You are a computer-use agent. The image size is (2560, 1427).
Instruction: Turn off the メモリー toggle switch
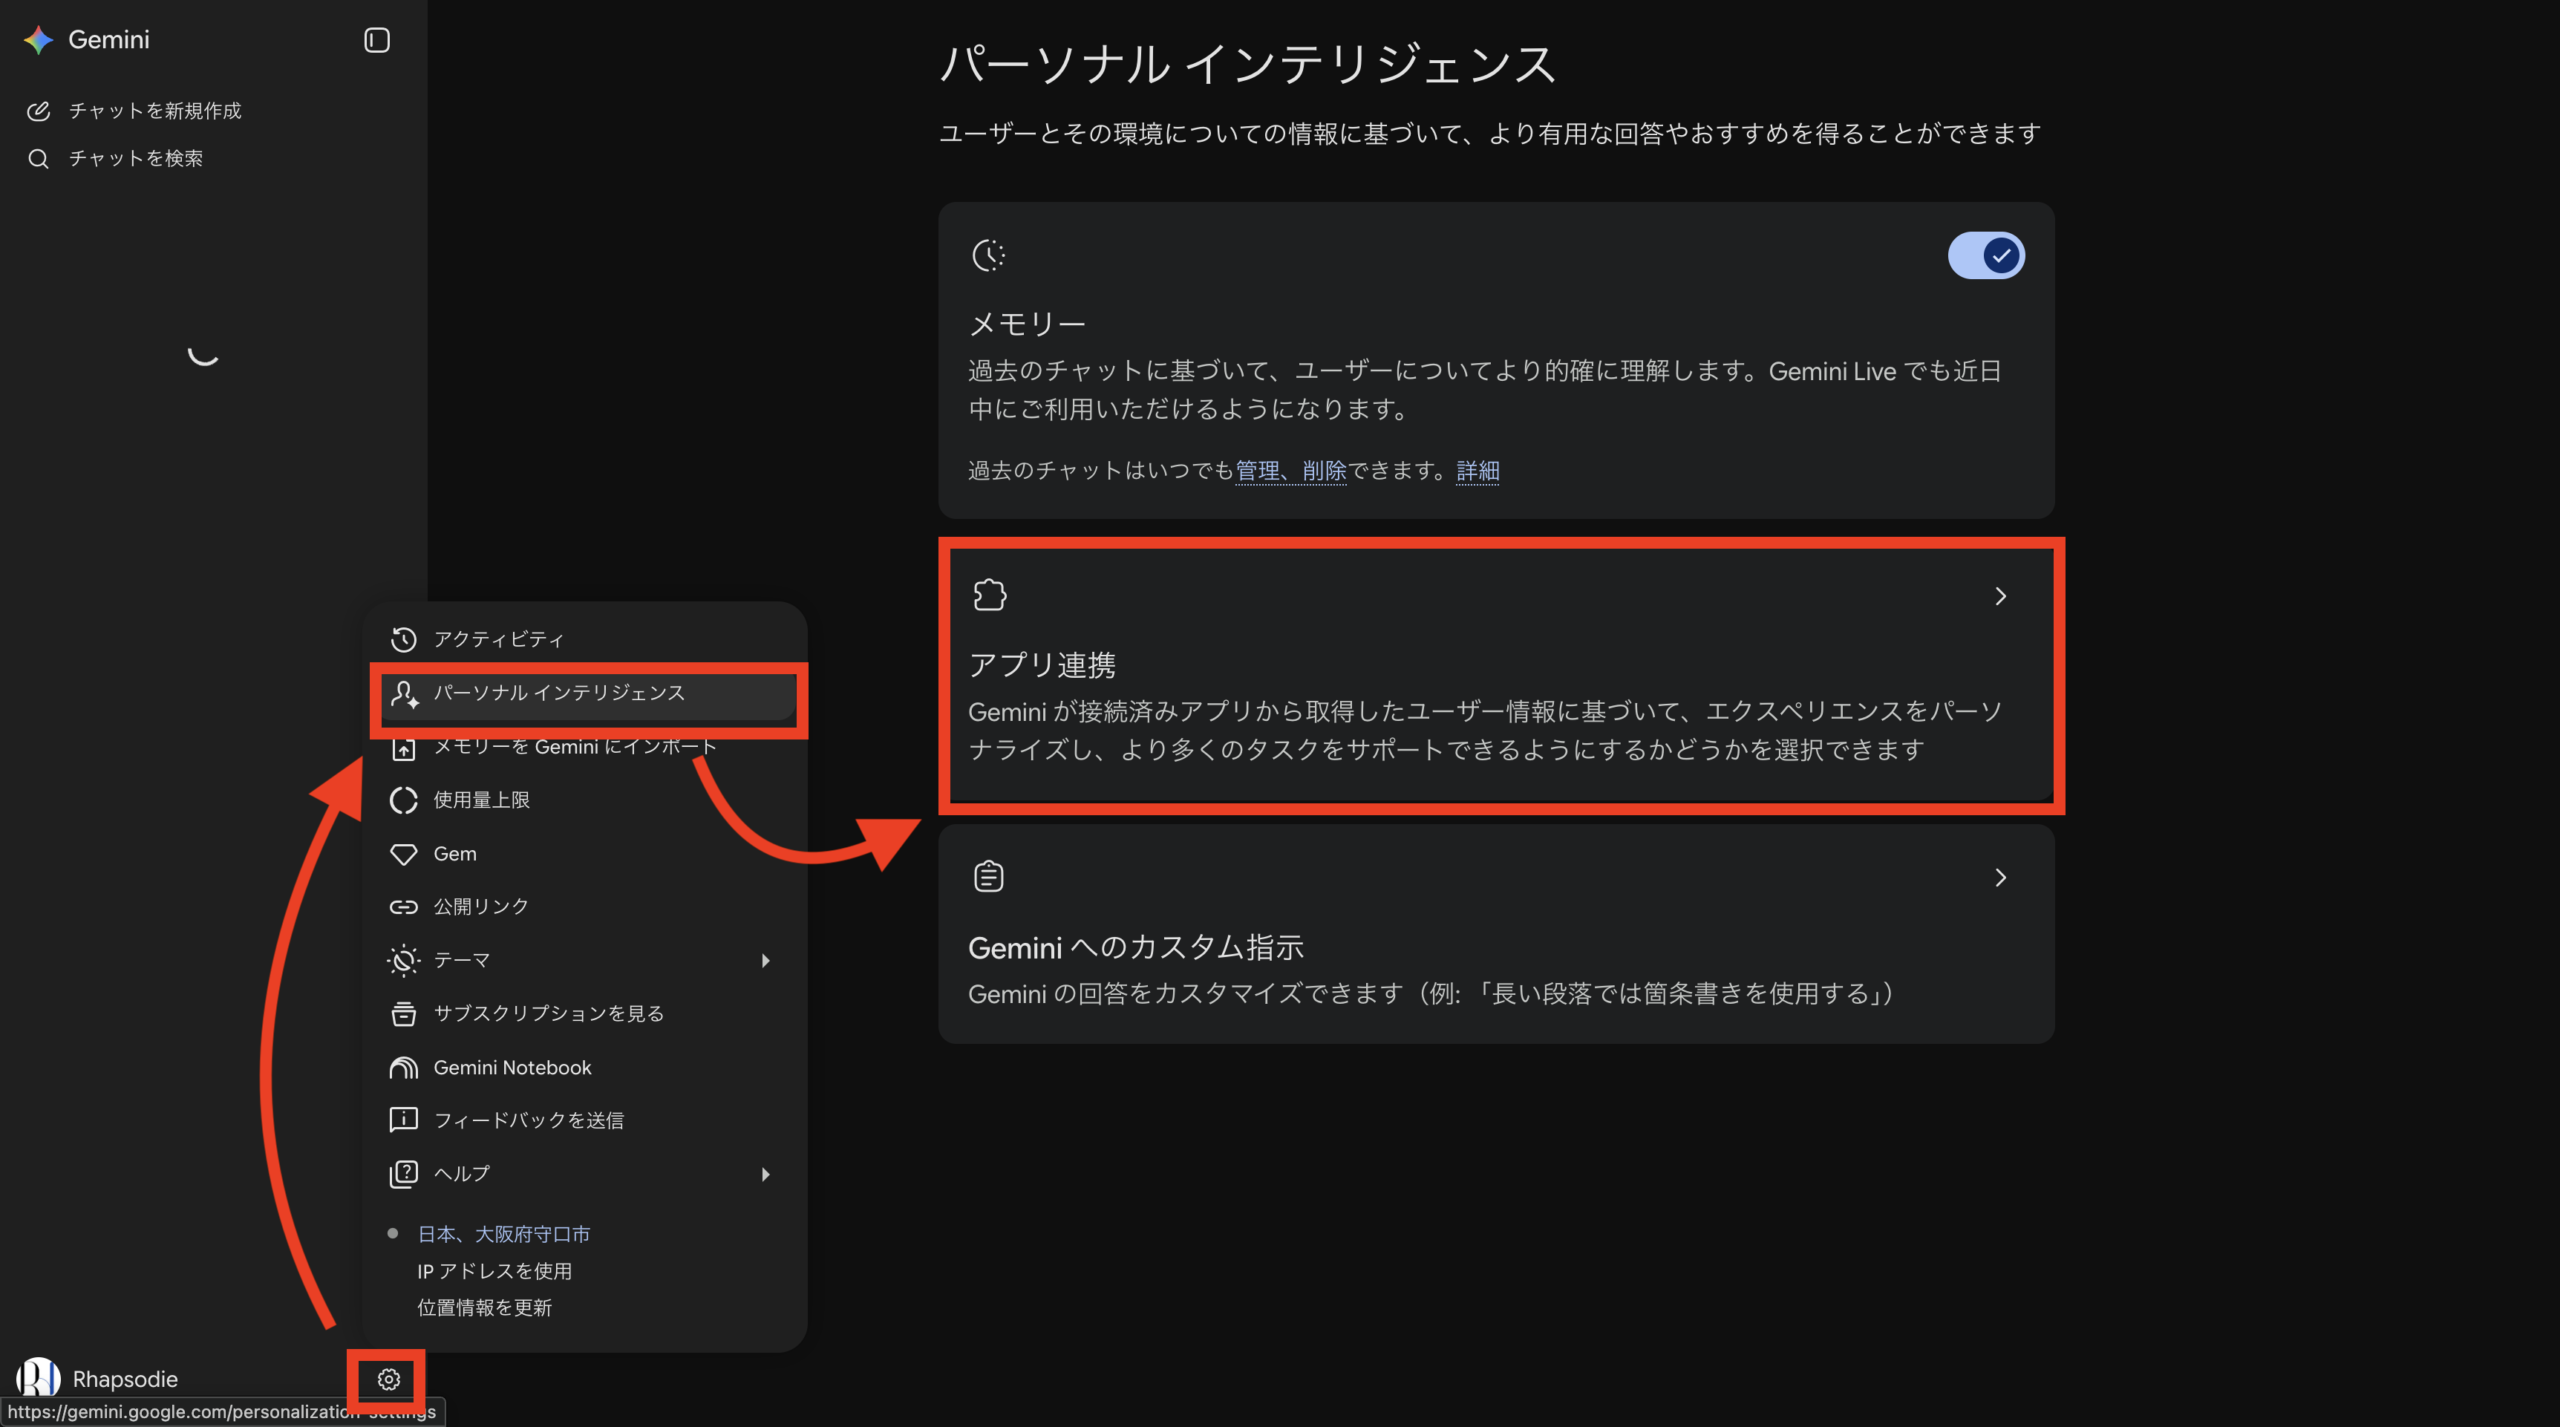point(1986,256)
